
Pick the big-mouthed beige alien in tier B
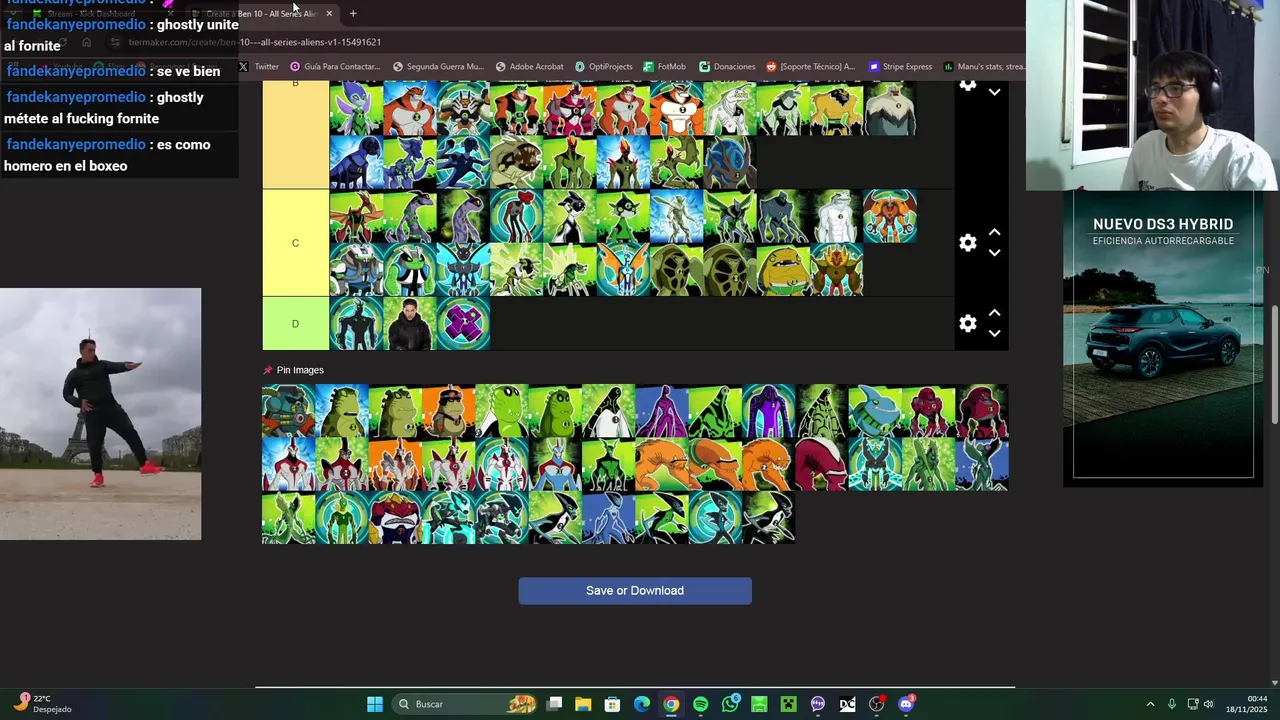[516, 162]
